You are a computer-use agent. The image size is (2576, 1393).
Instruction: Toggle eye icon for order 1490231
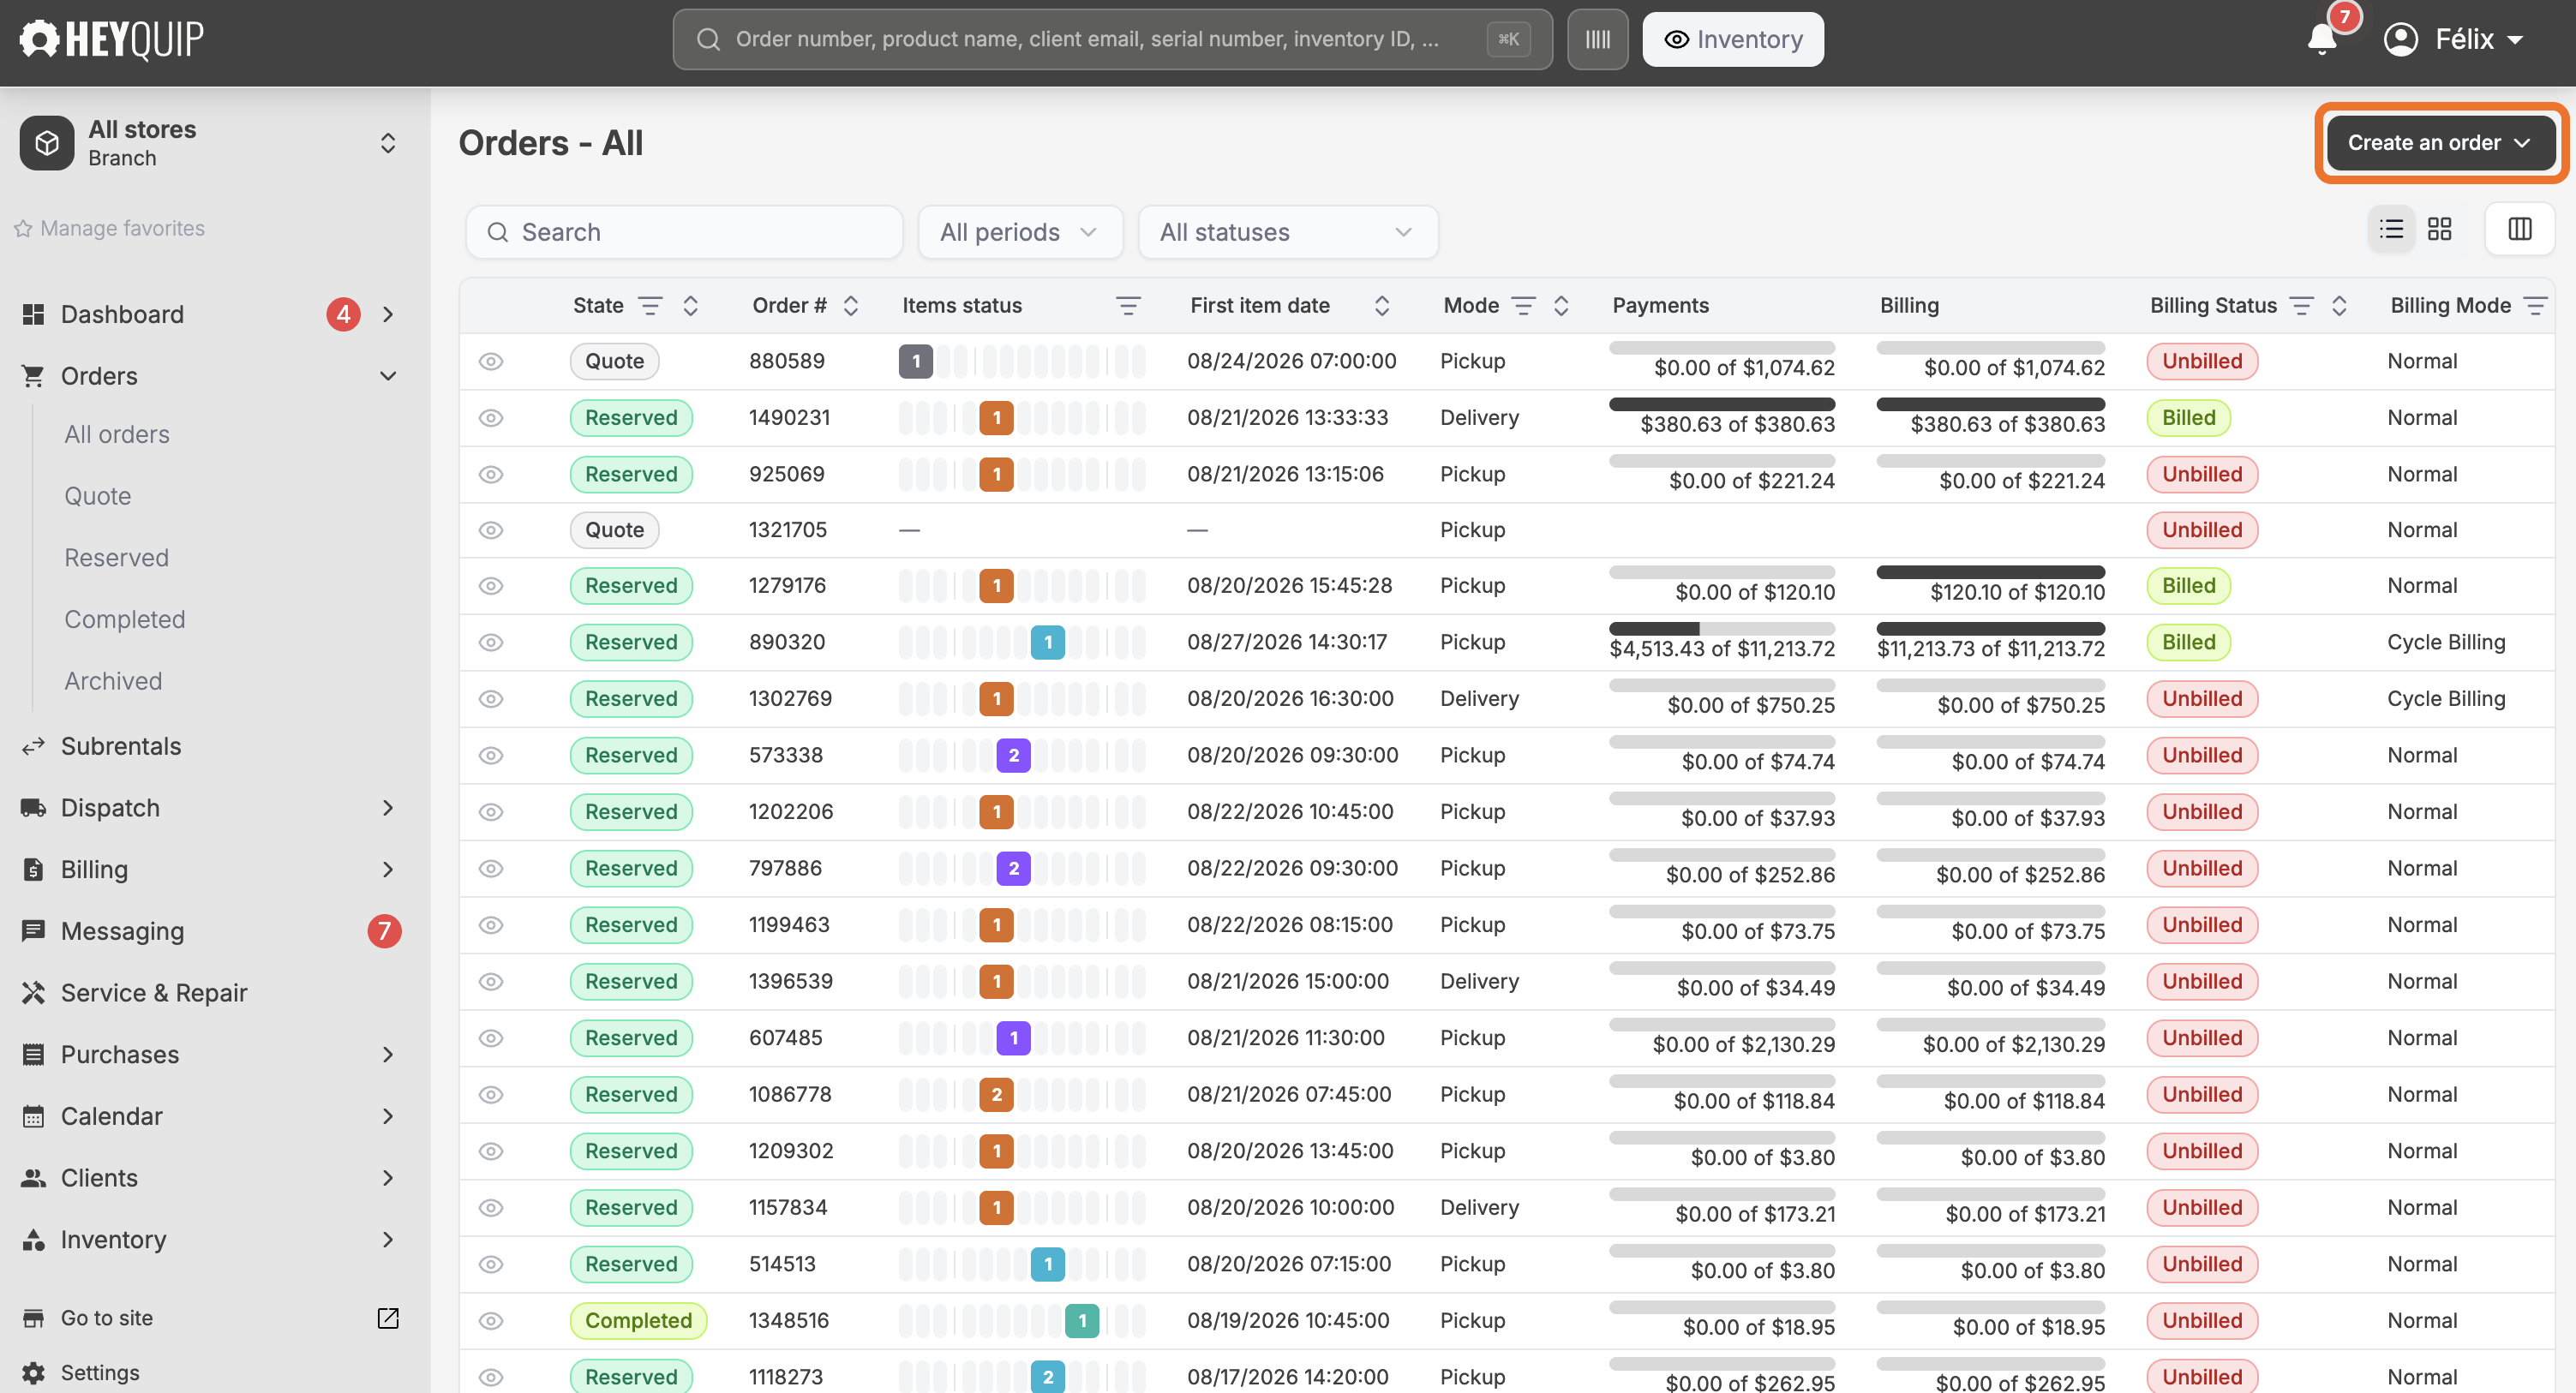click(x=490, y=418)
